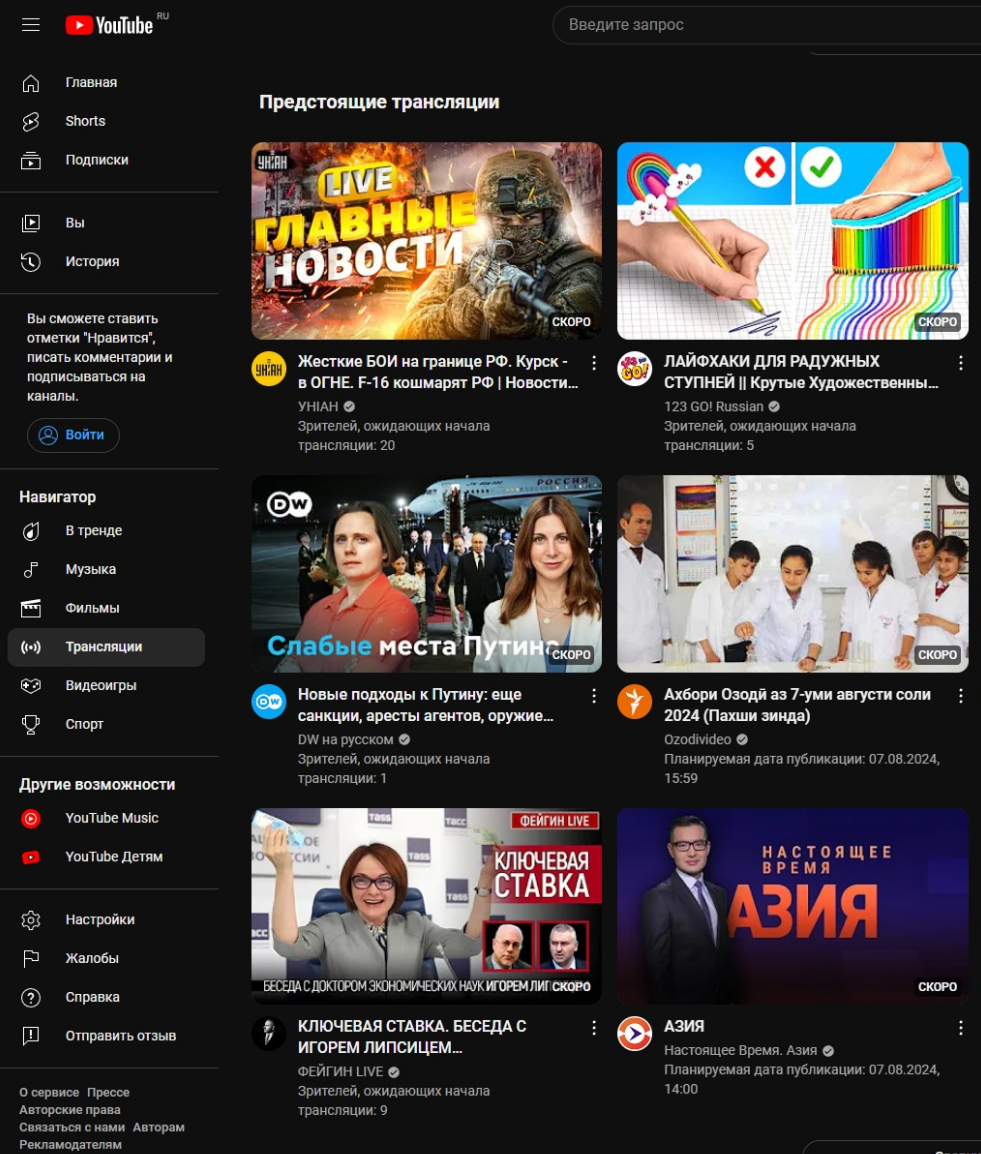This screenshot has width=981, height=1154.
Task: Click the DW на русском channel name
Action: 346,740
